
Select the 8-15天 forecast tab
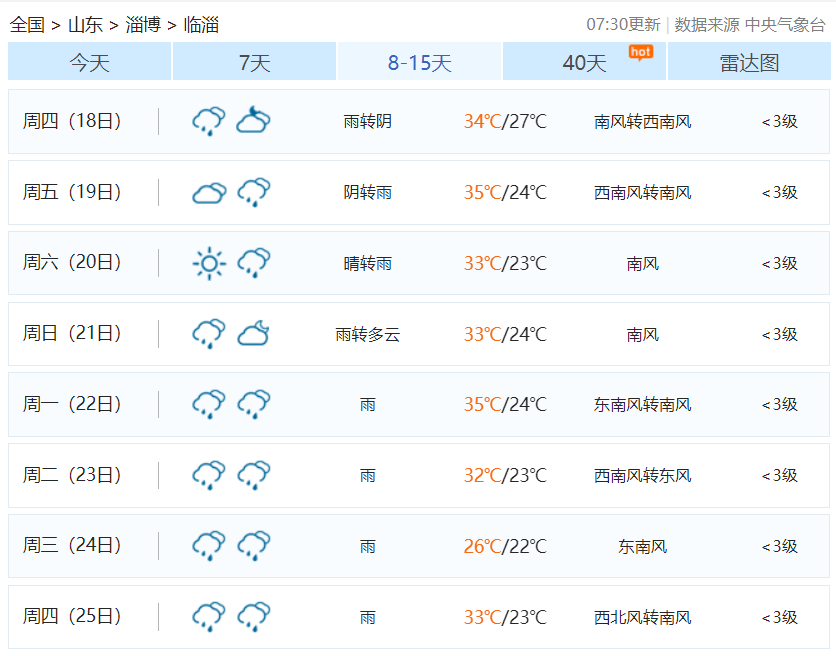point(420,62)
